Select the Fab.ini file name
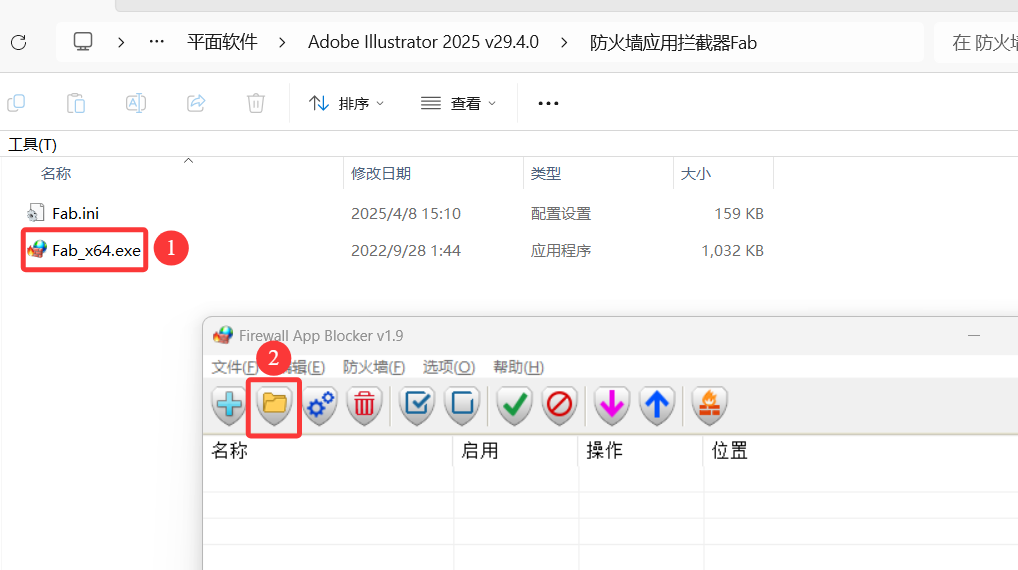 pyautogui.click(x=75, y=214)
